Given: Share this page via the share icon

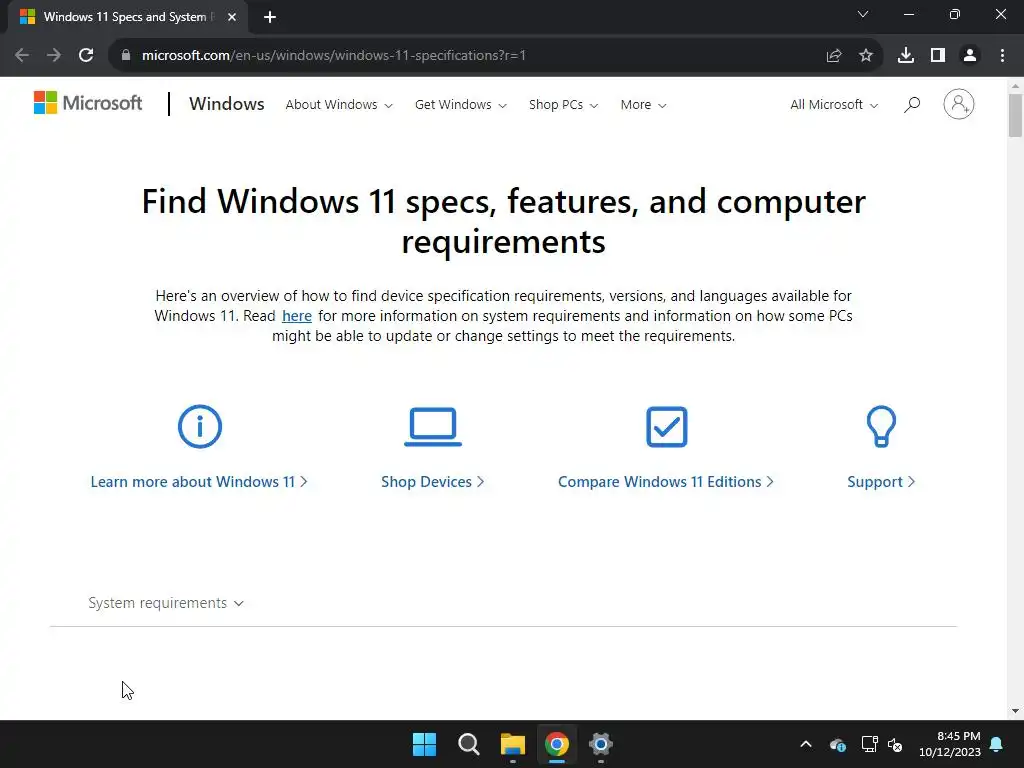Looking at the screenshot, I should coord(834,56).
